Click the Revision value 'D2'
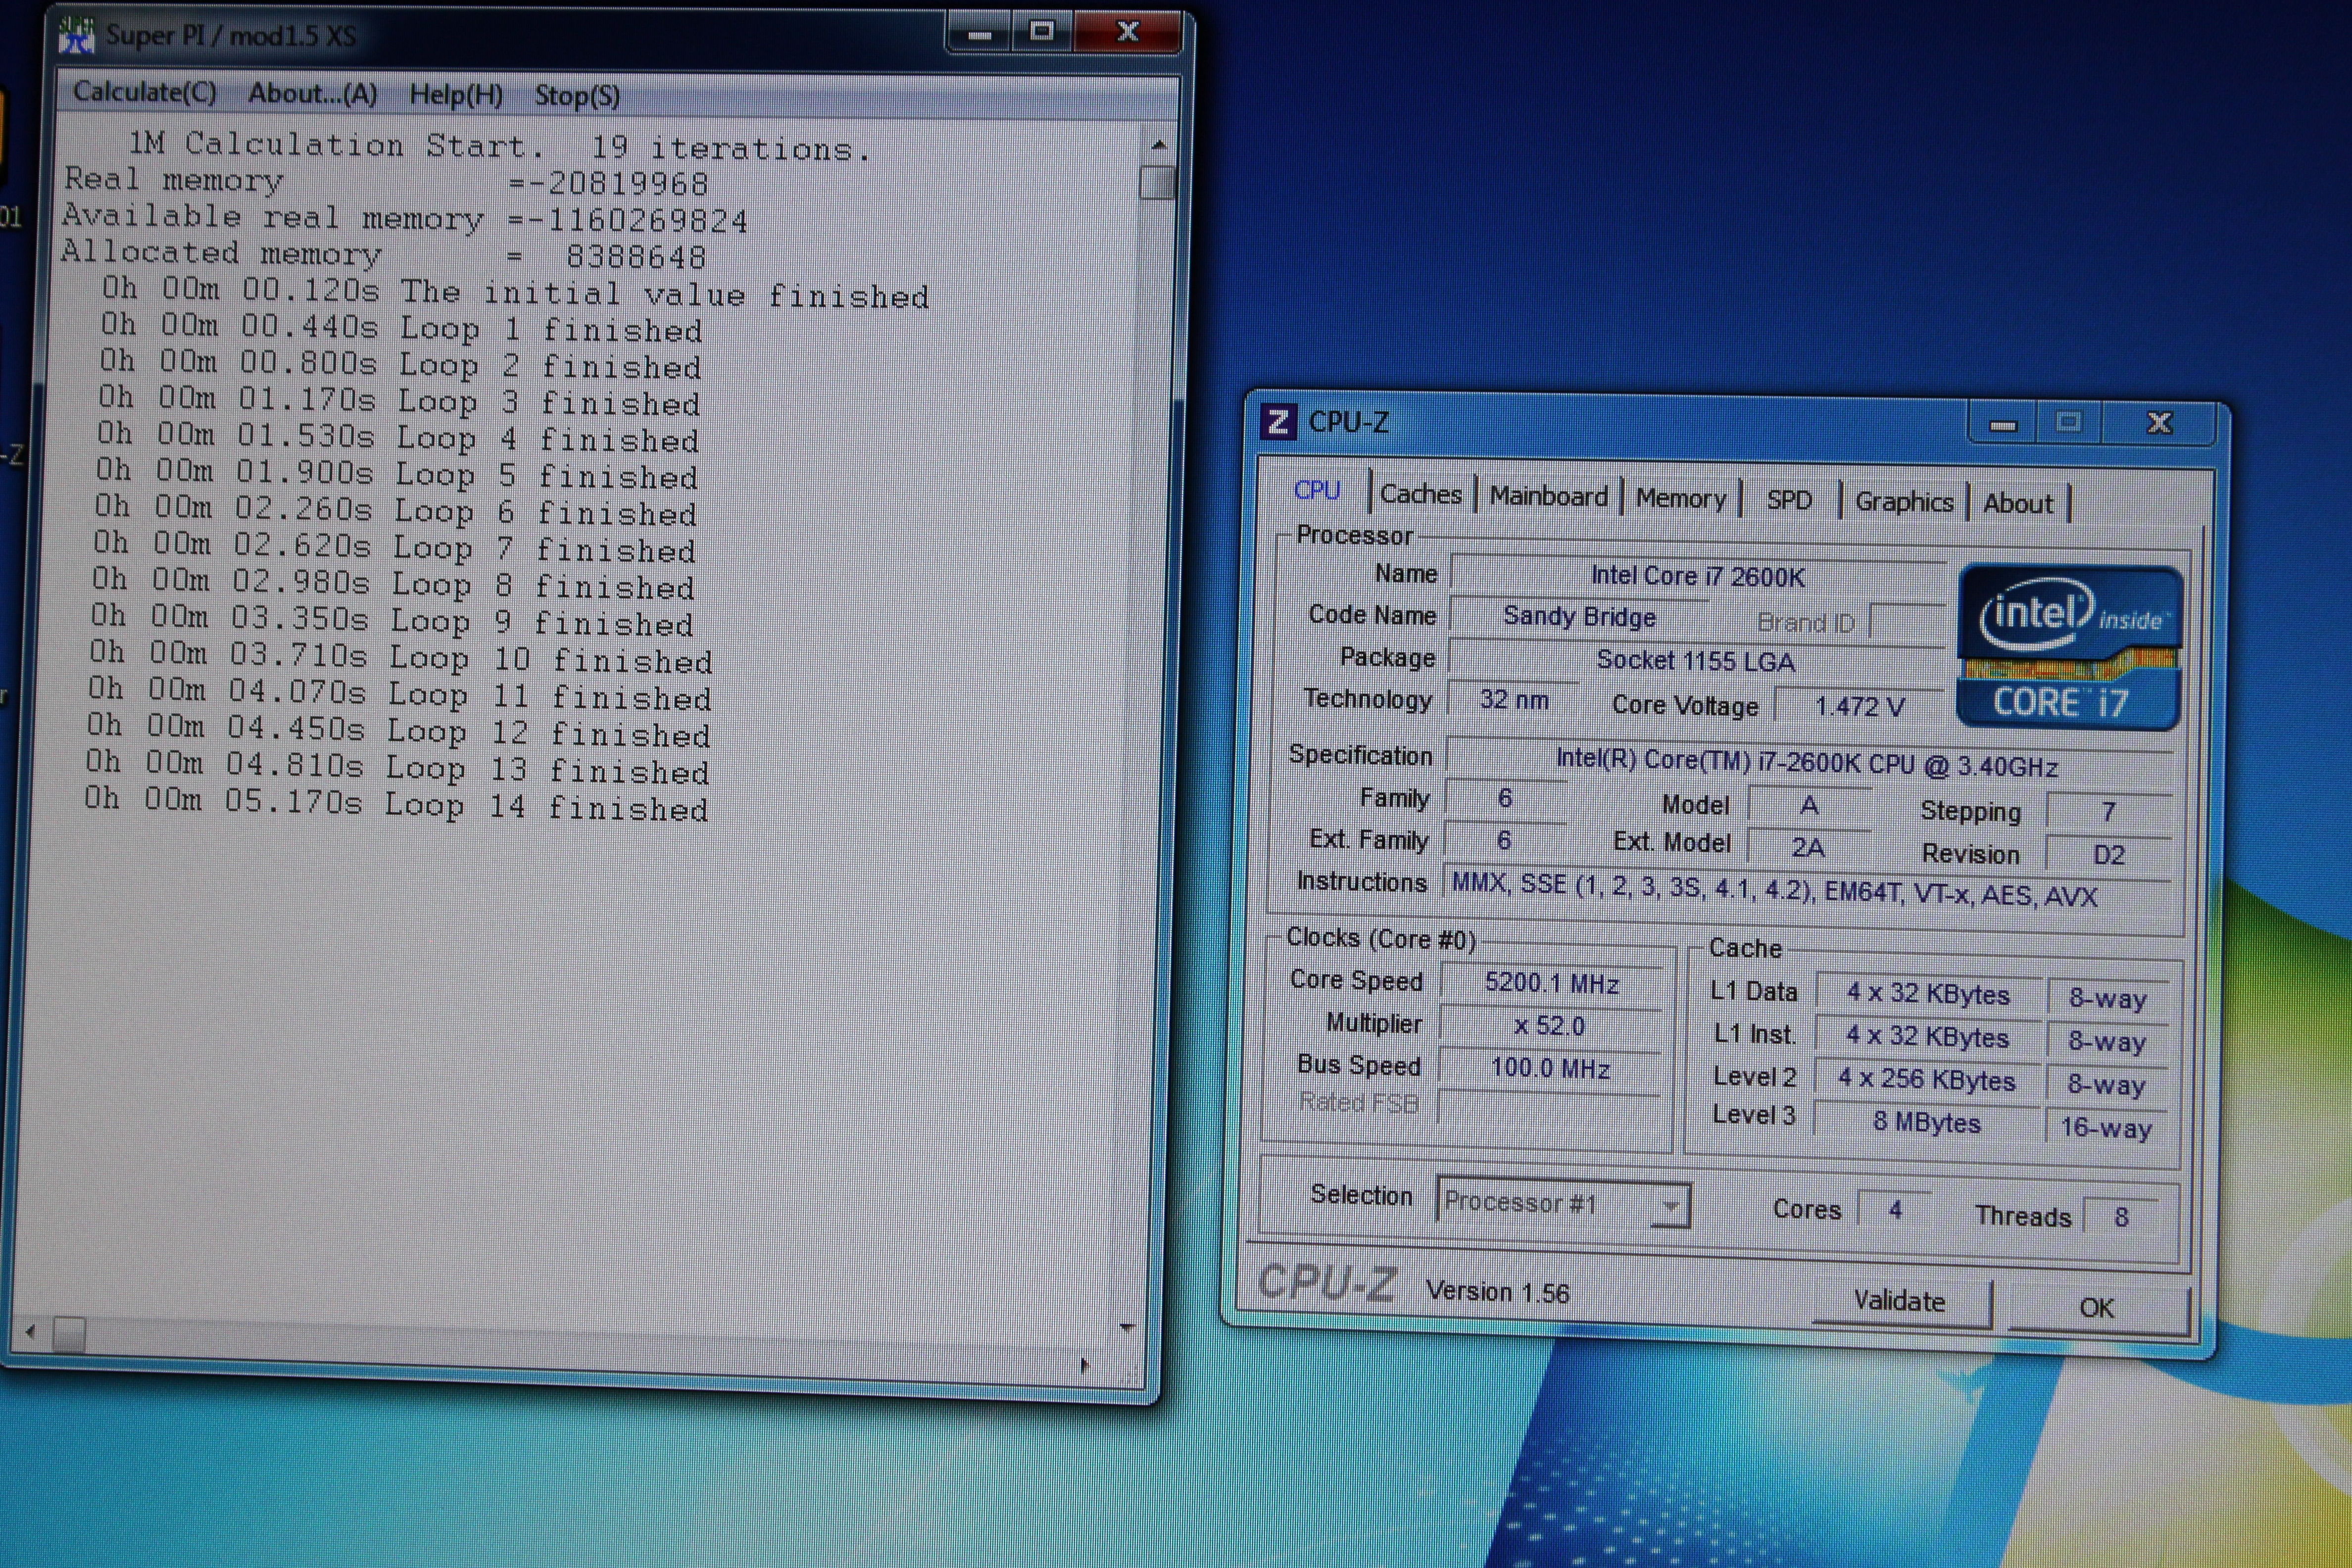The width and height of the screenshot is (2352, 1568). (2108, 855)
